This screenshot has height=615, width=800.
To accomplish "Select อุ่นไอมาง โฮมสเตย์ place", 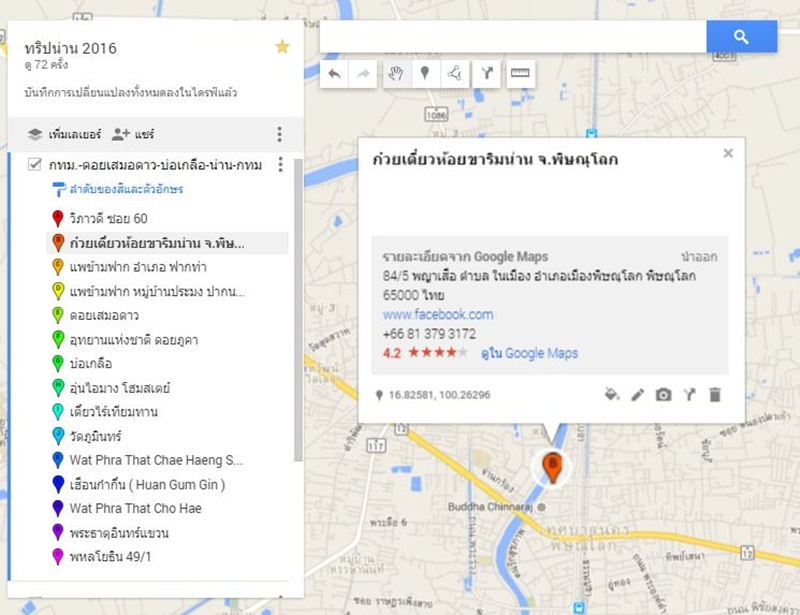I will (x=120, y=388).
